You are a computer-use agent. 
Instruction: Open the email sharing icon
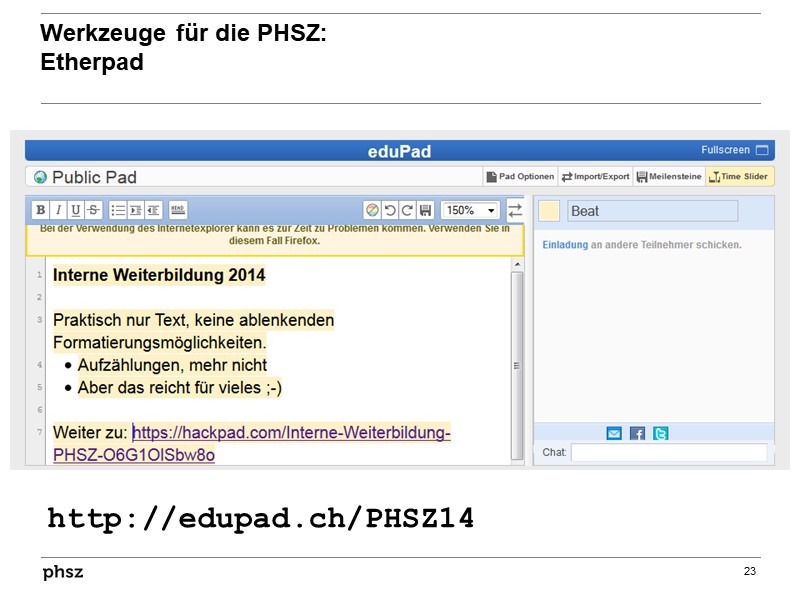coord(613,433)
